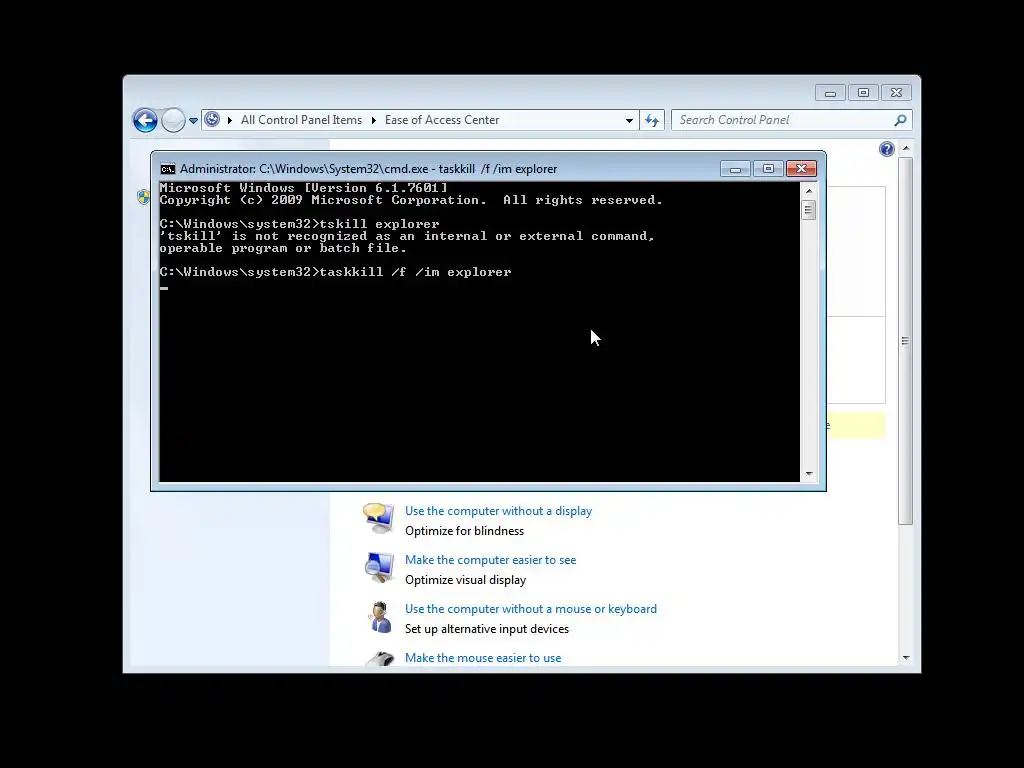Close the Ease of Access Center window
1024x768 pixels.
(897, 93)
